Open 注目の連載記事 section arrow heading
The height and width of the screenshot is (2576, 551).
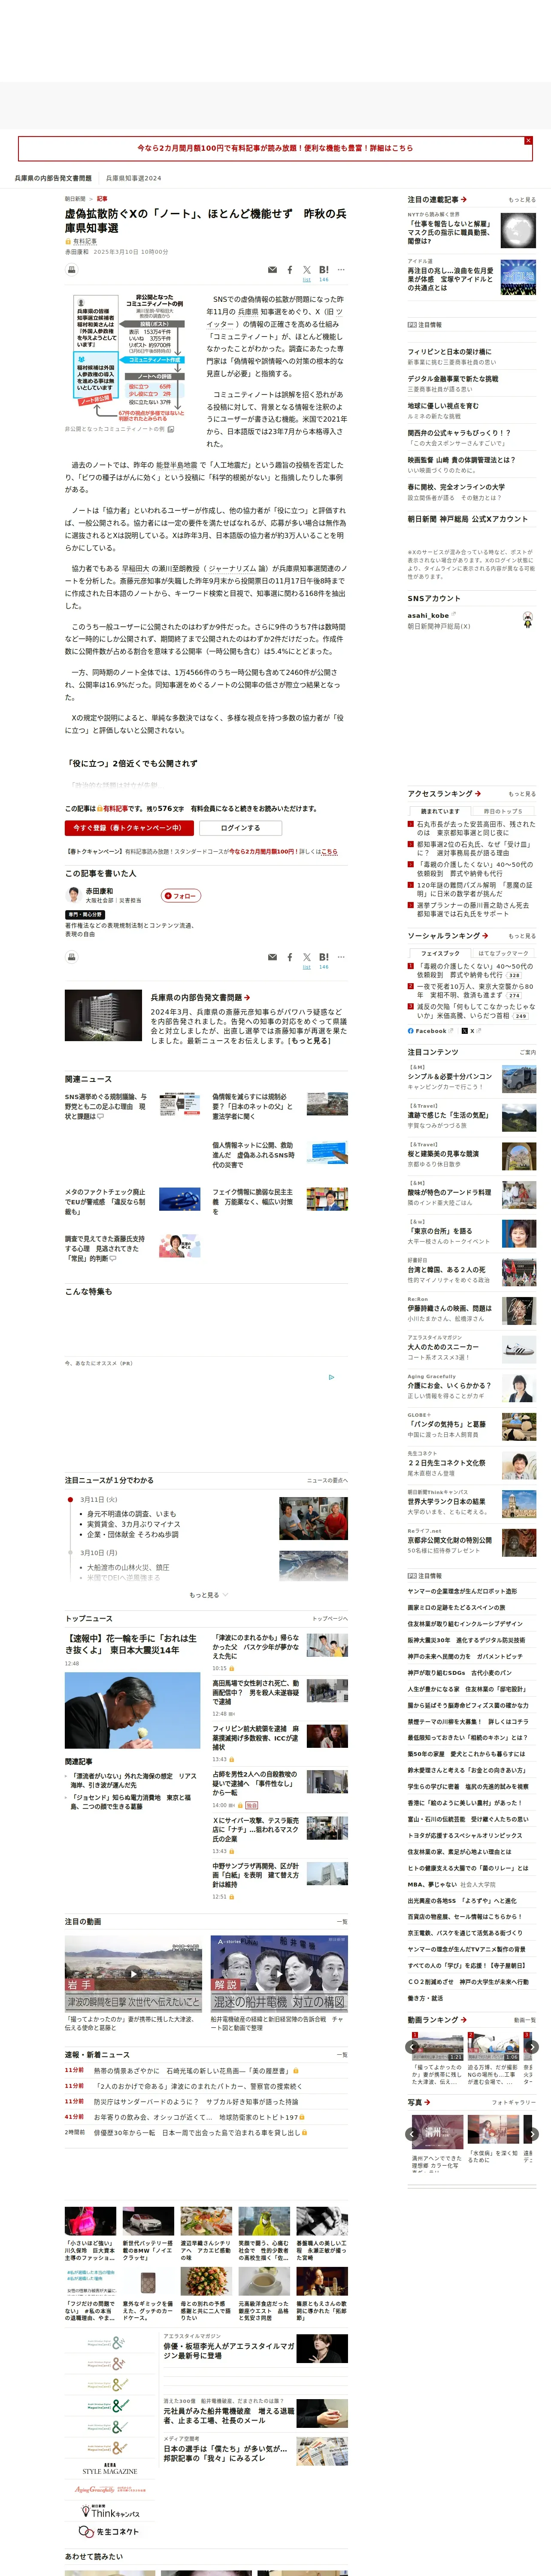point(437,199)
